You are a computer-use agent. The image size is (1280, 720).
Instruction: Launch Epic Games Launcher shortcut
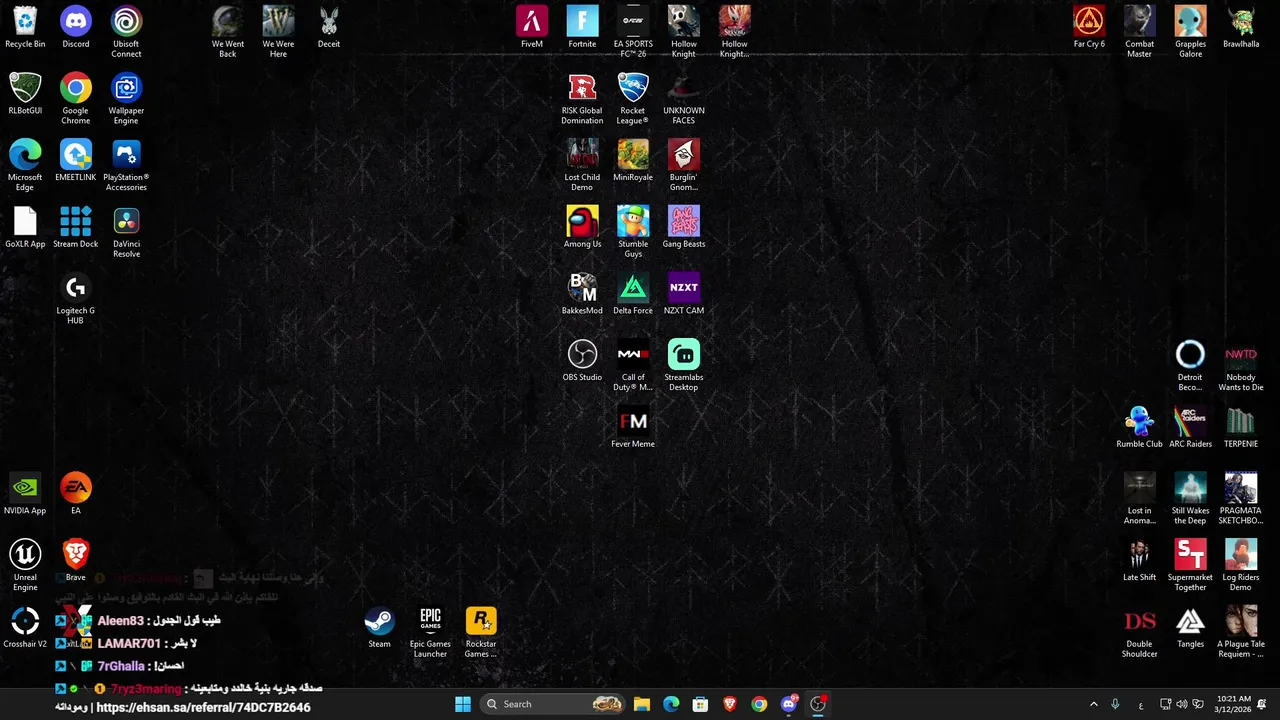pos(430,633)
